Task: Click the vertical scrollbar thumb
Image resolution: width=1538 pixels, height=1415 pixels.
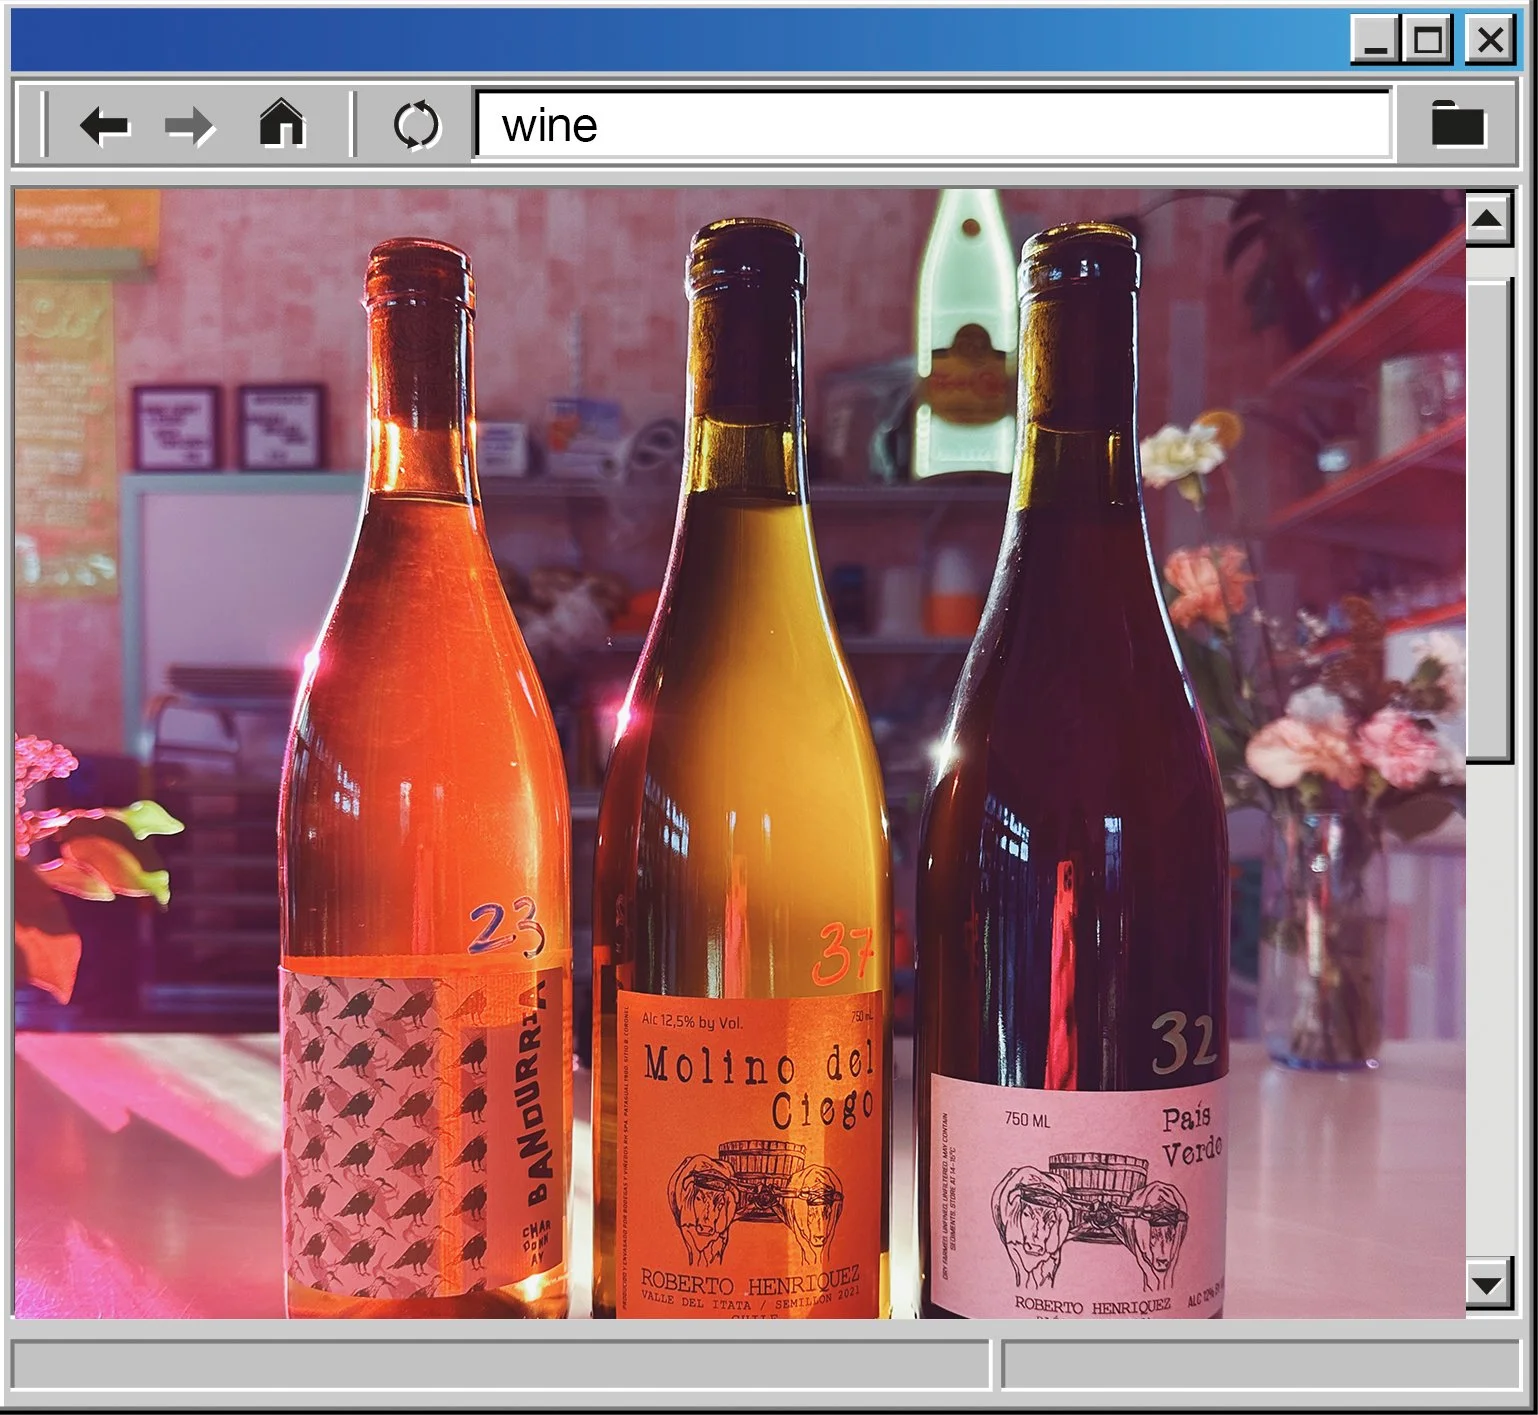Action: pos(1489,520)
